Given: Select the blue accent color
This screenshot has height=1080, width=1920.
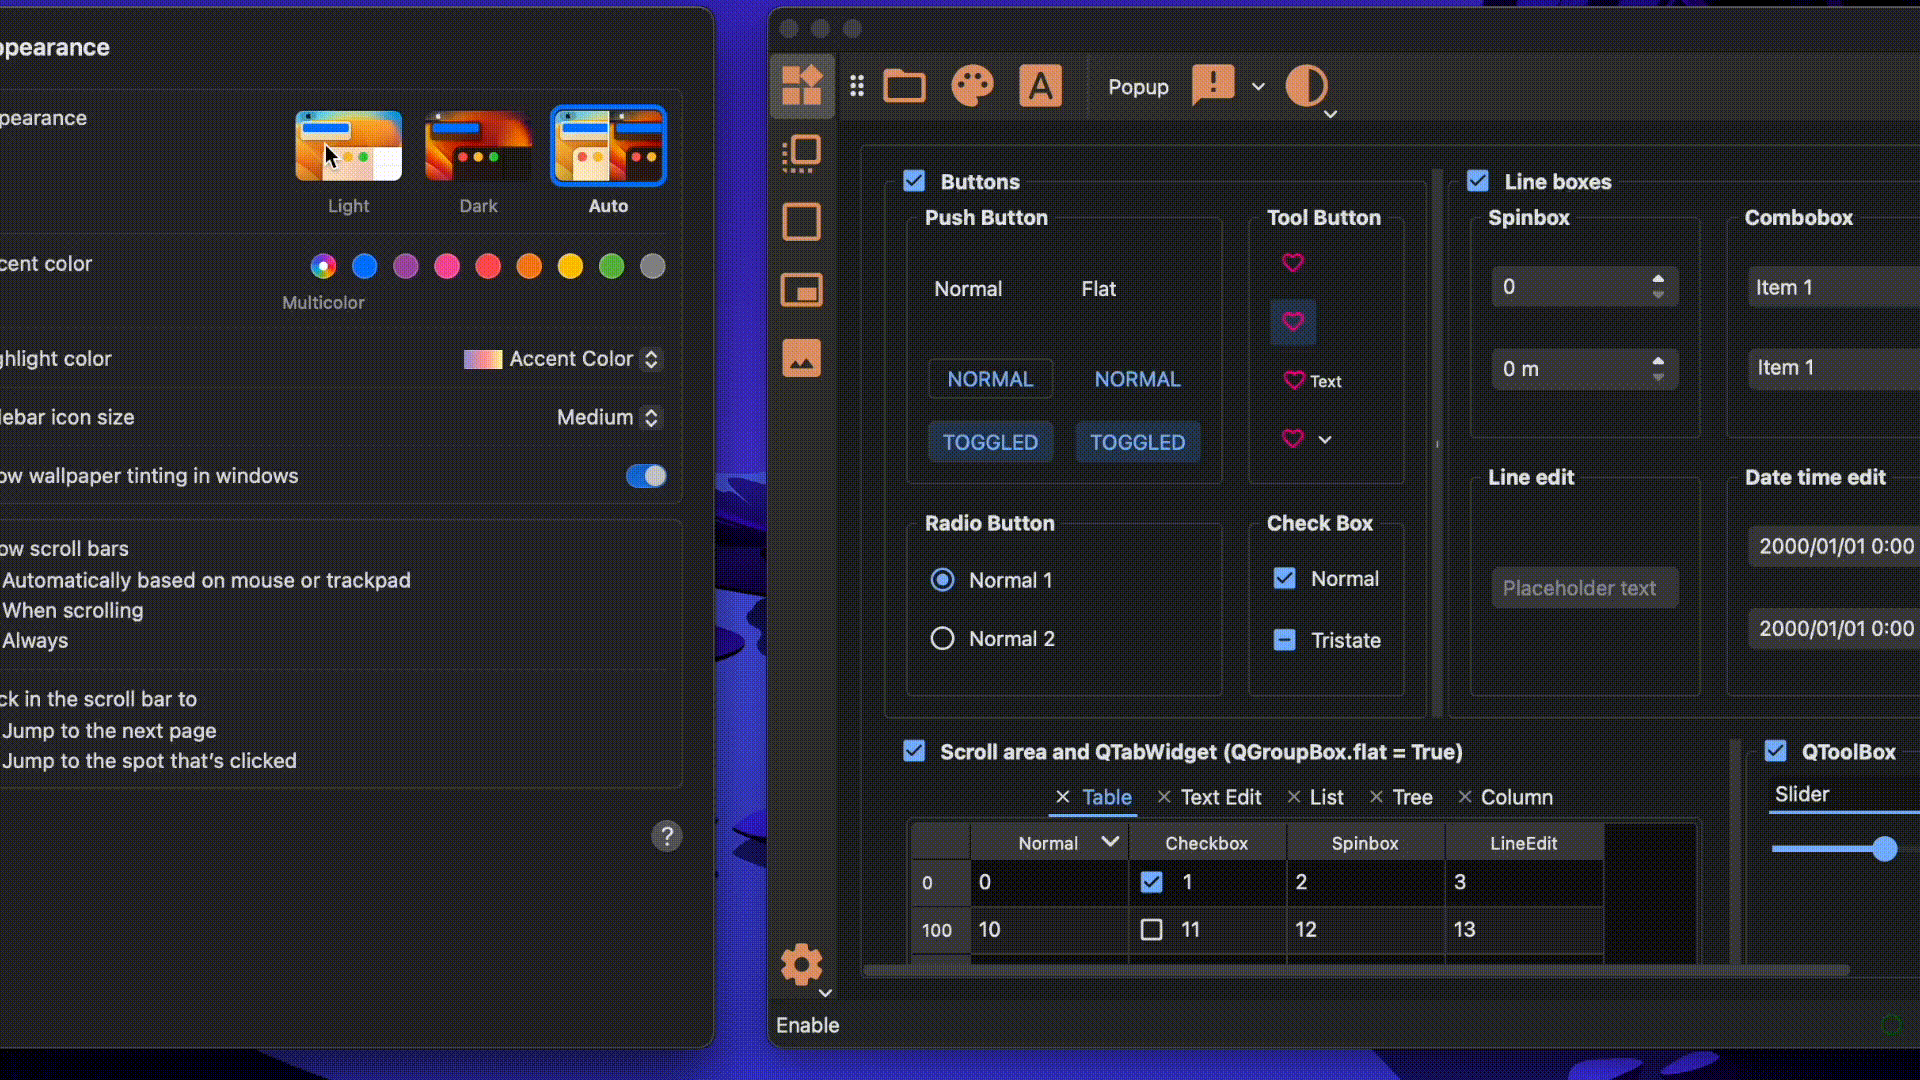Looking at the screenshot, I should point(364,266).
